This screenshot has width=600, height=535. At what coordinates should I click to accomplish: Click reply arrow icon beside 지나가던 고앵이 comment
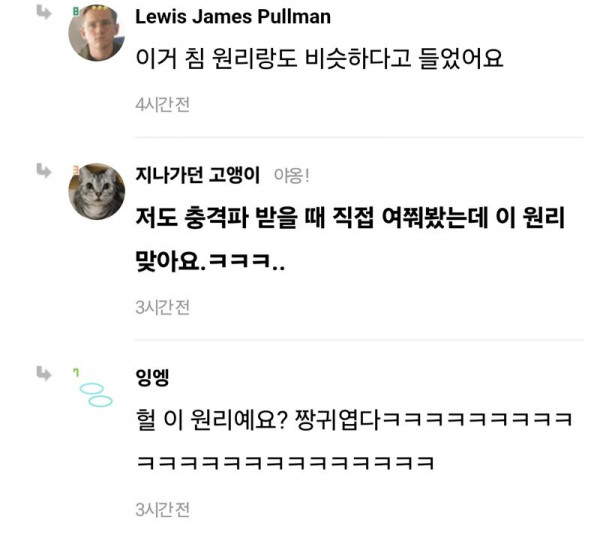pyautogui.click(x=44, y=171)
